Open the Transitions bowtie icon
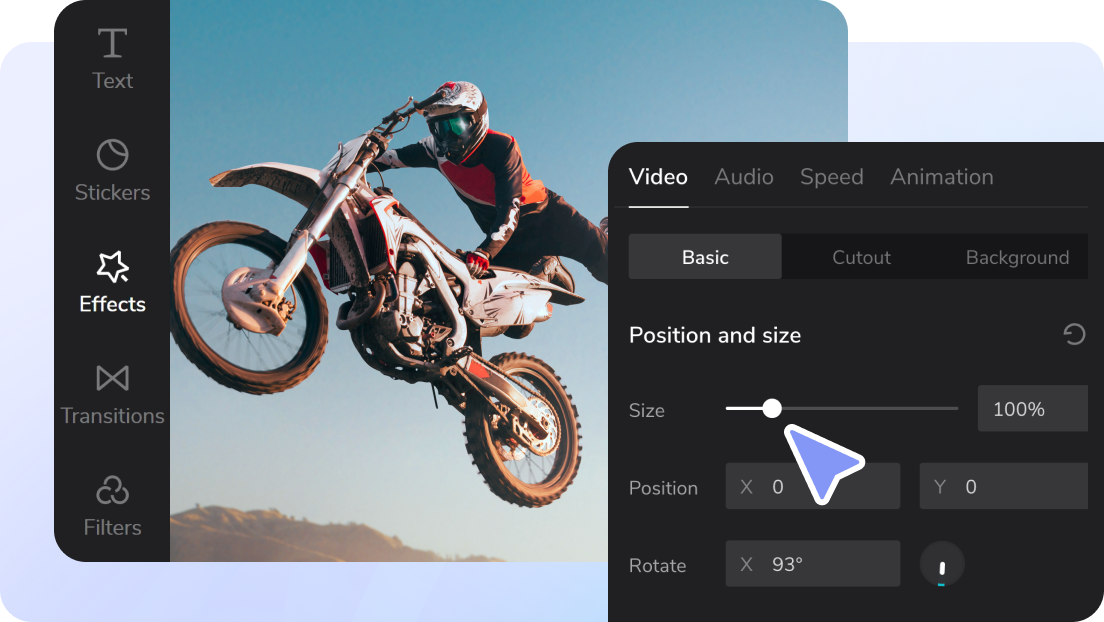Viewport: 1104px width, 622px height. (x=113, y=378)
